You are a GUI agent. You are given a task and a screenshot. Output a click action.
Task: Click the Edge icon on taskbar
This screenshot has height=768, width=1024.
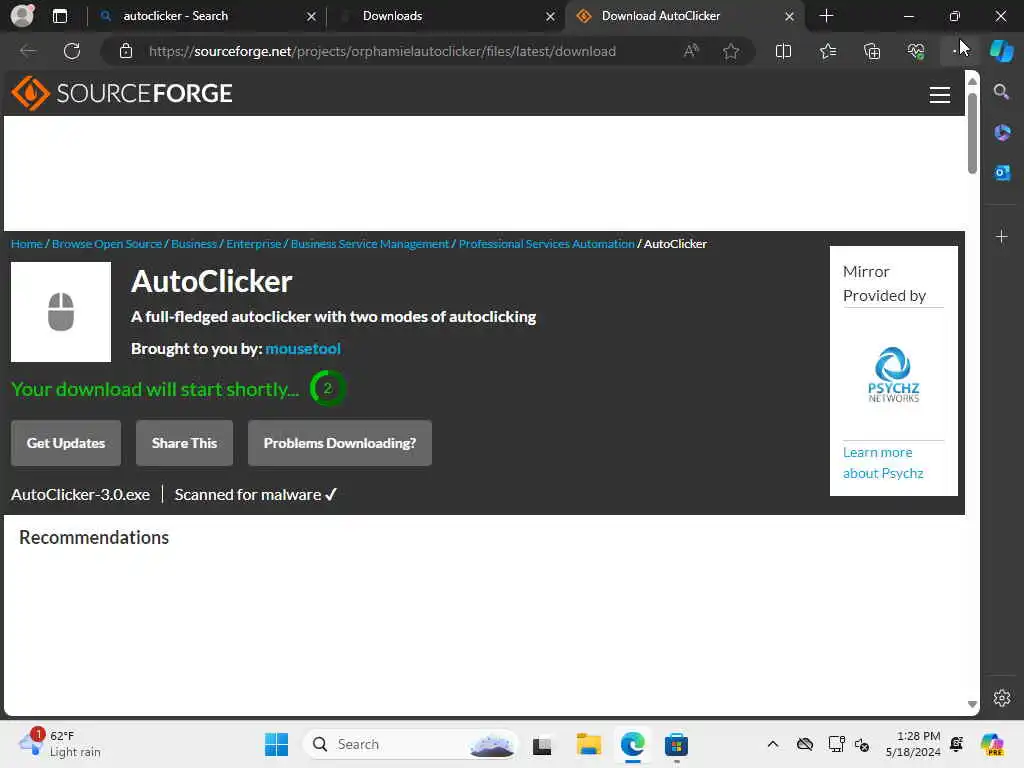(633, 744)
